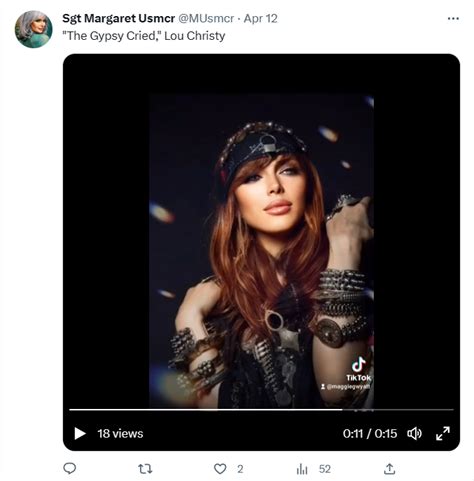Open the Apr 12 post timestamp
474x481 pixels.
click(260, 19)
